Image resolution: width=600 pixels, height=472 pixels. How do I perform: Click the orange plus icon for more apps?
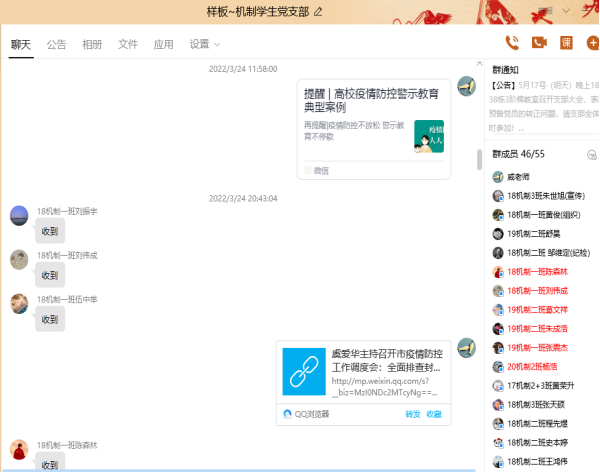(592, 42)
